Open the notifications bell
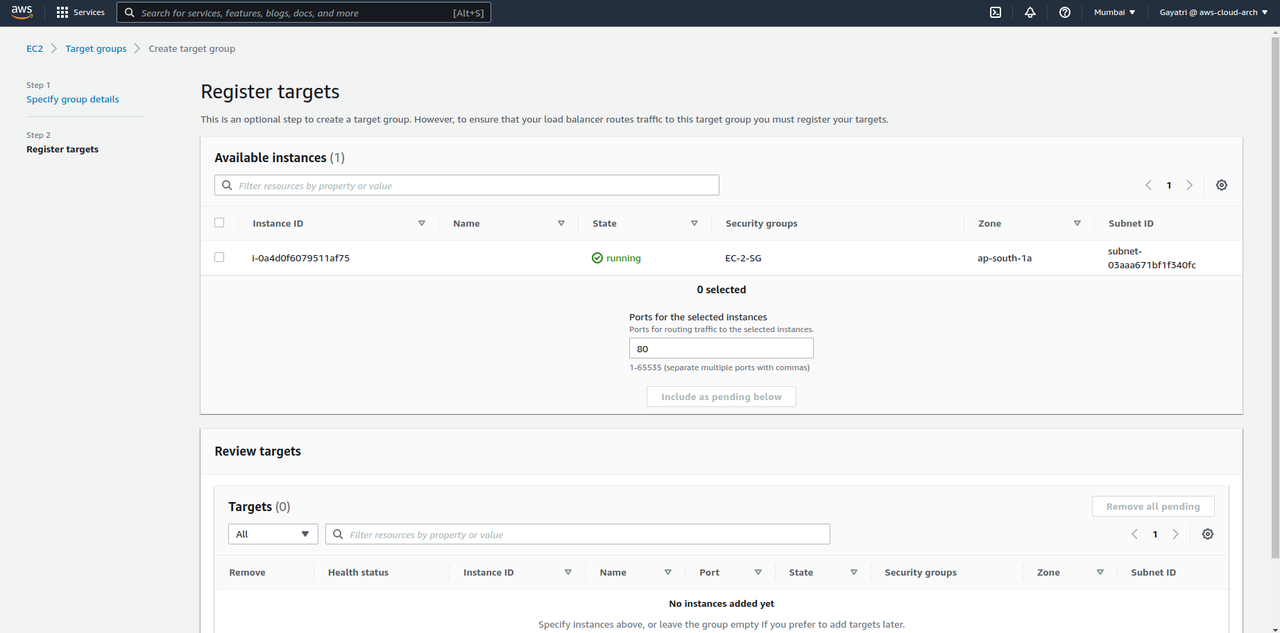Image resolution: width=1280 pixels, height=633 pixels. pyautogui.click(x=1030, y=13)
